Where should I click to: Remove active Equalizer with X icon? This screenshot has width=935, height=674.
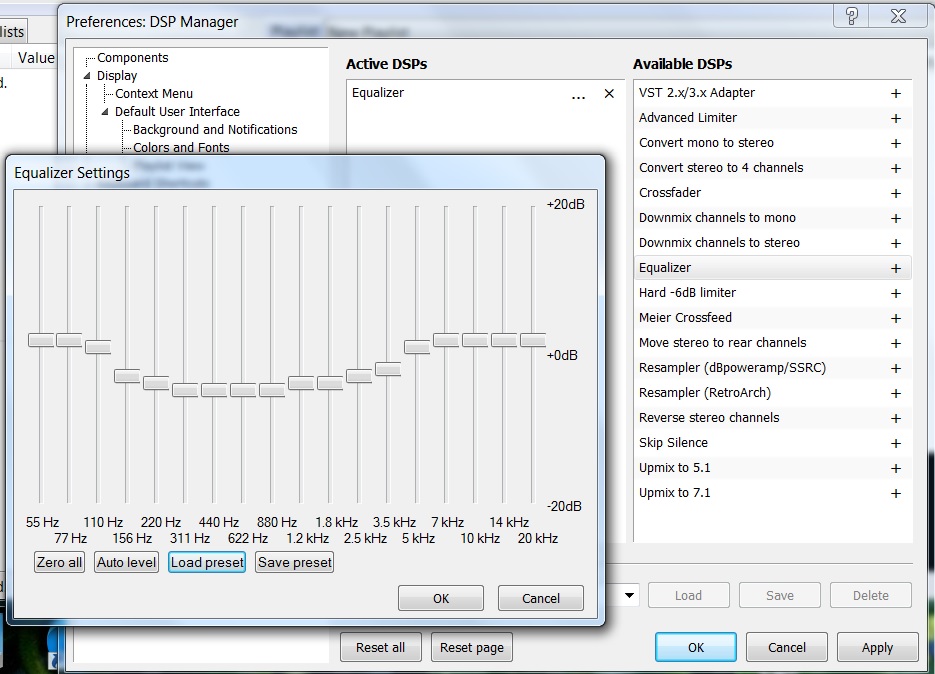point(609,94)
